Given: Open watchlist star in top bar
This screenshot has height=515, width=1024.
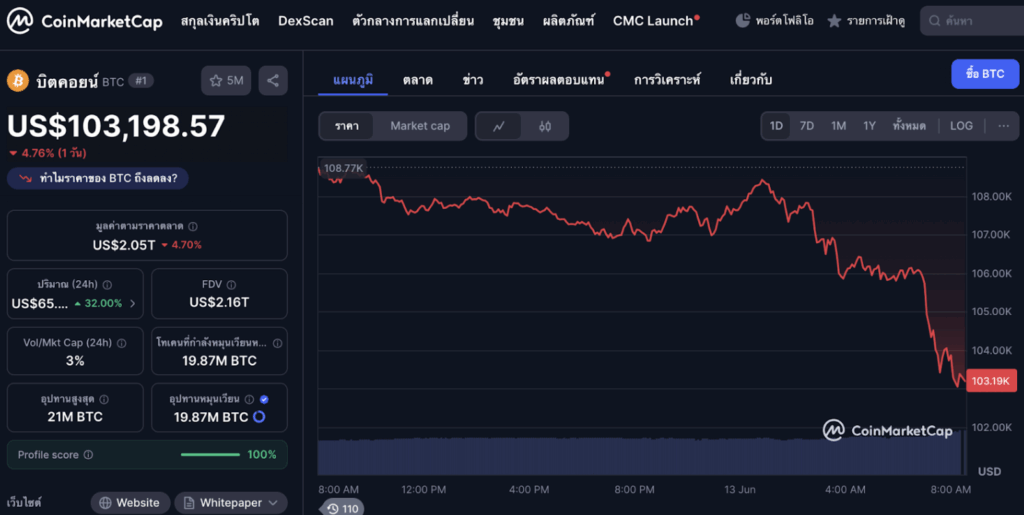Looking at the screenshot, I should tap(834, 21).
